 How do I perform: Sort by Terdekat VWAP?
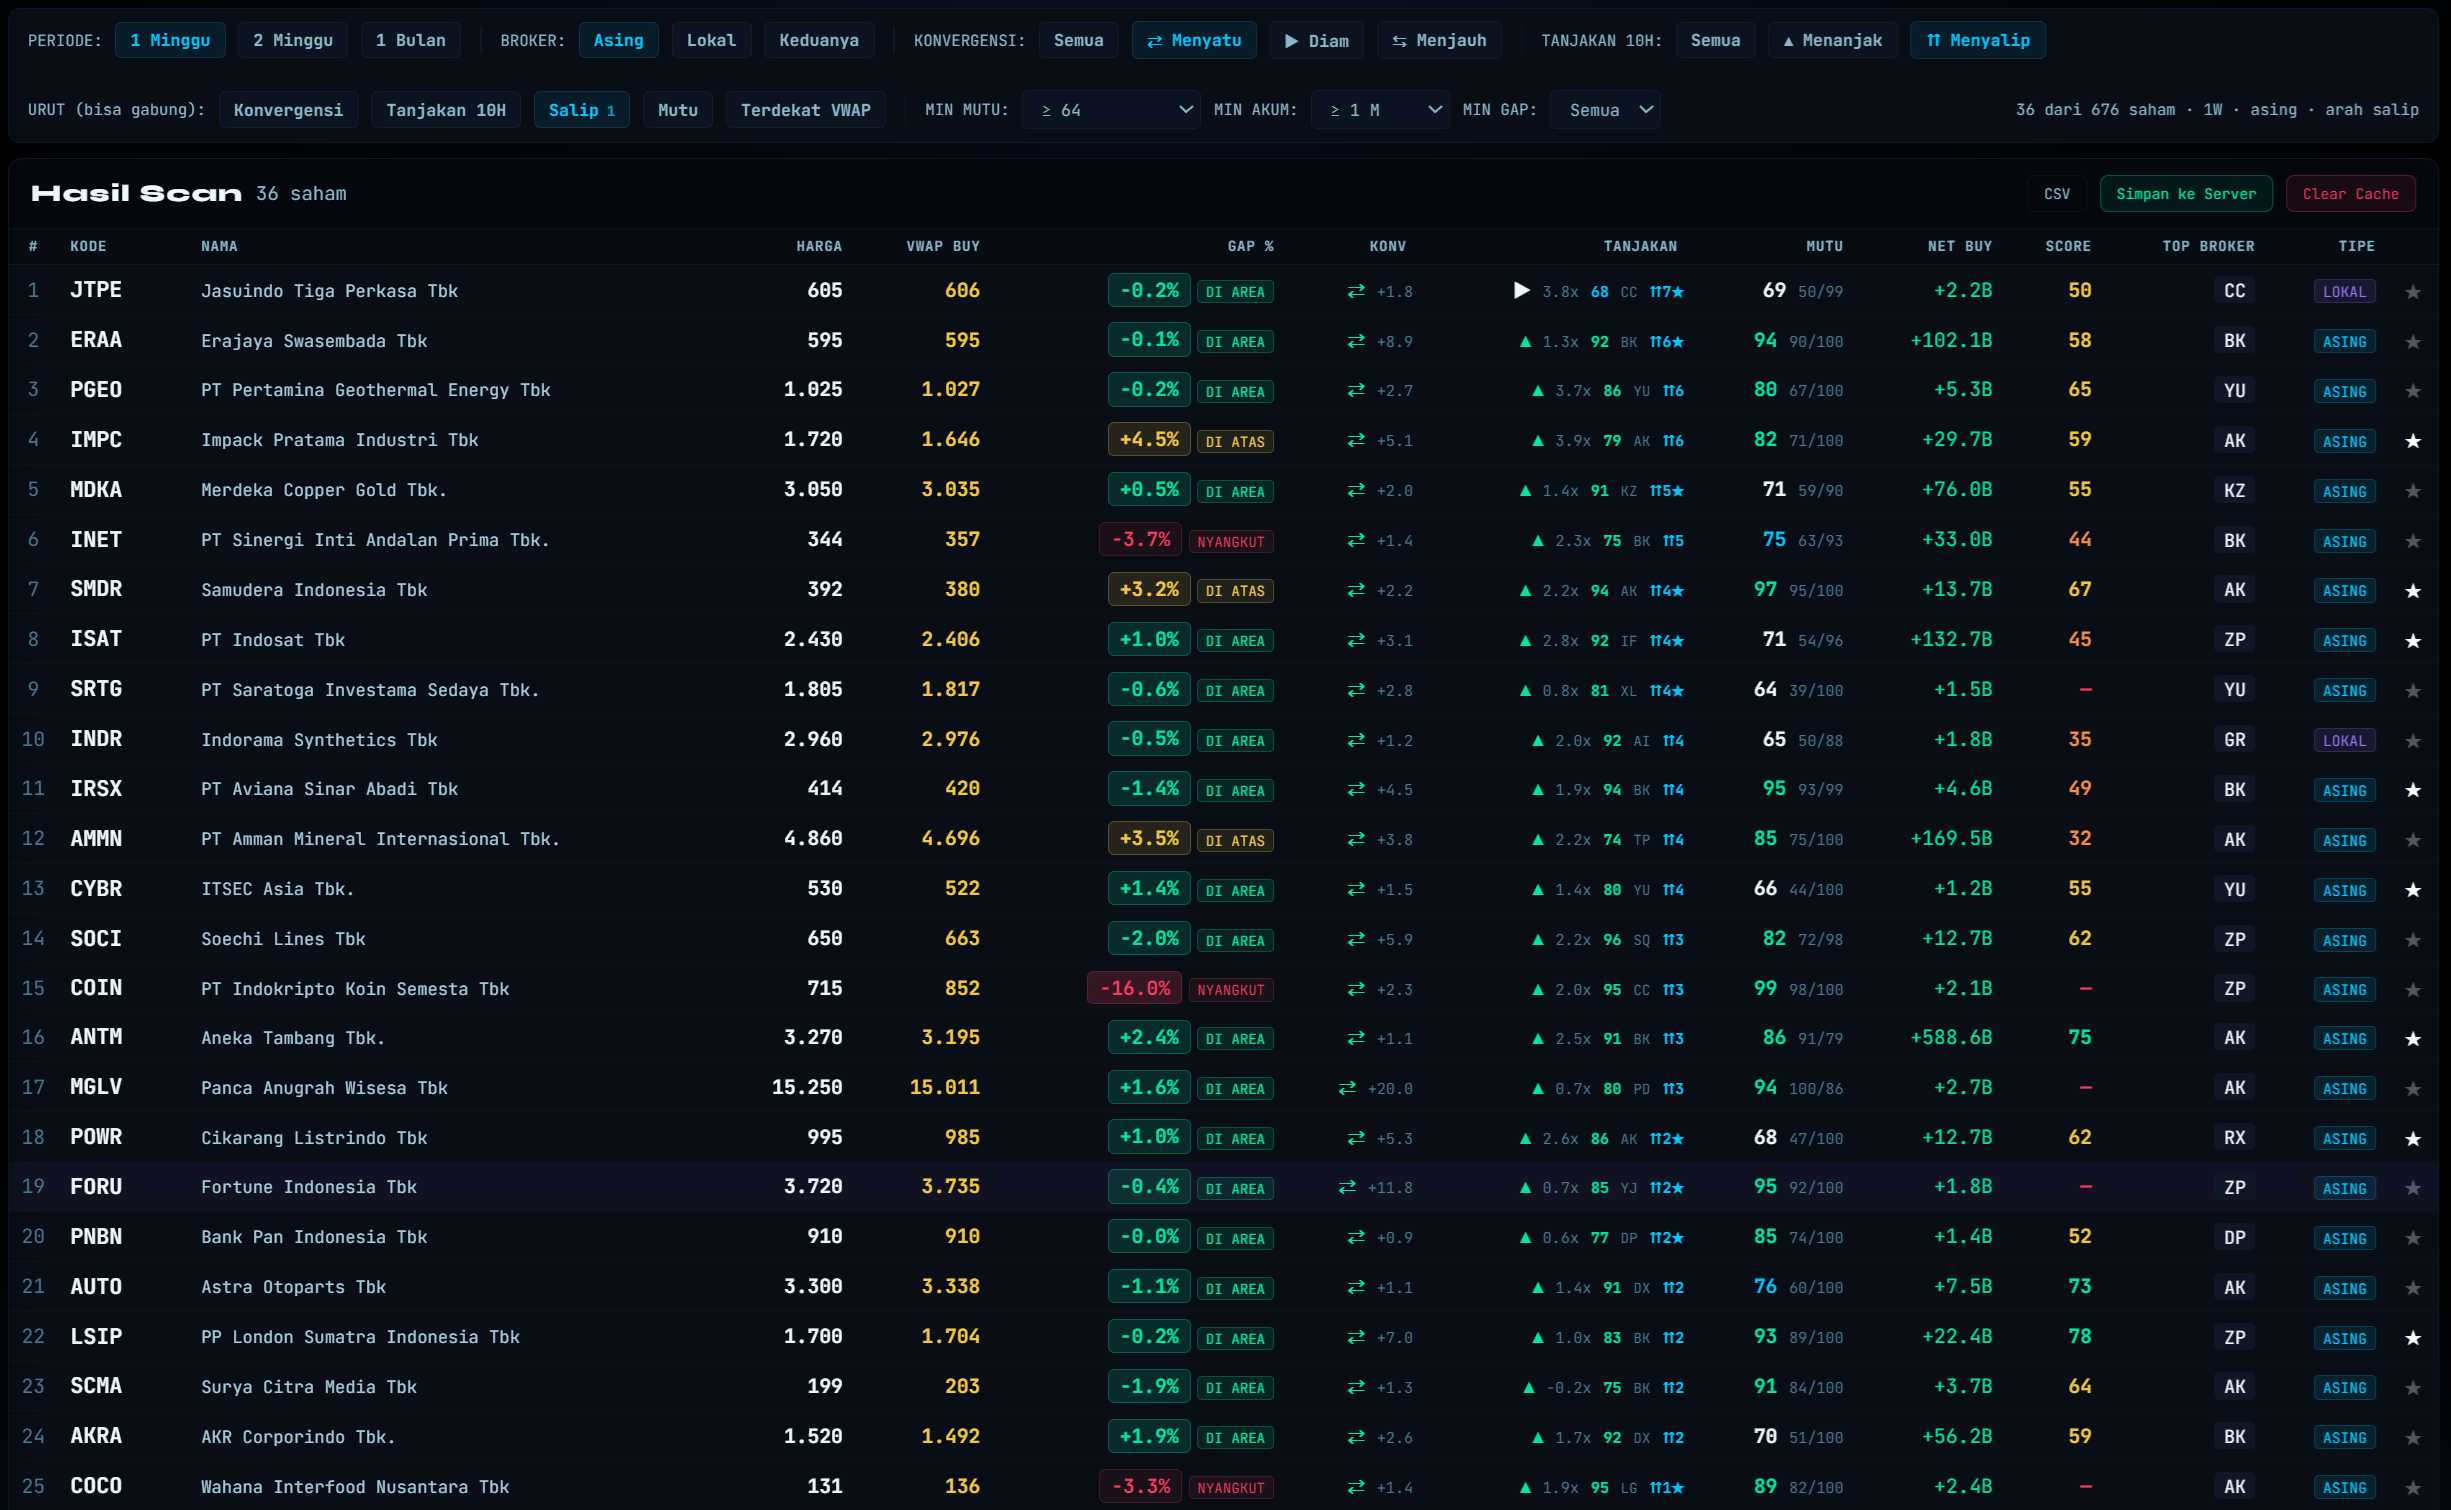click(806, 110)
